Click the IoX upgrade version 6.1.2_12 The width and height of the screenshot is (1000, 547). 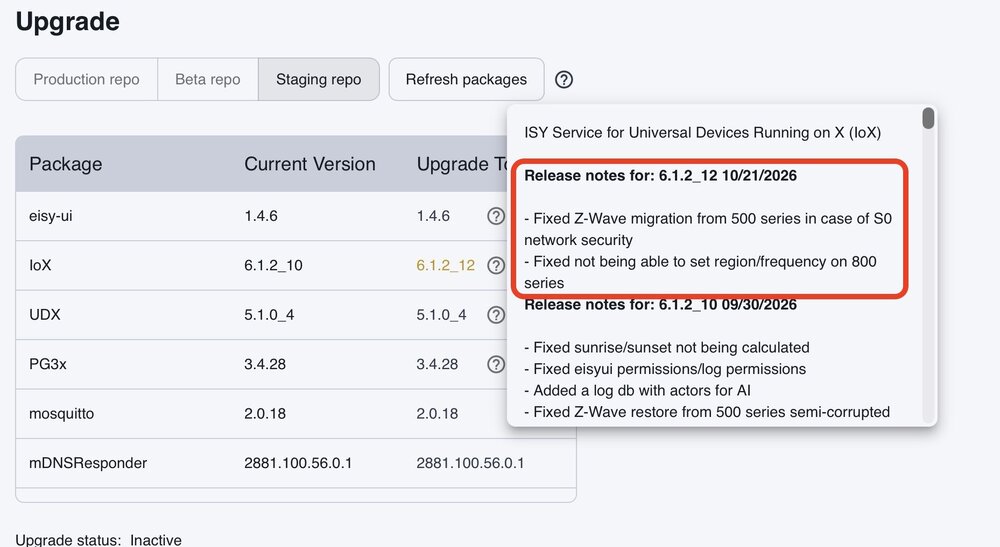(446, 265)
